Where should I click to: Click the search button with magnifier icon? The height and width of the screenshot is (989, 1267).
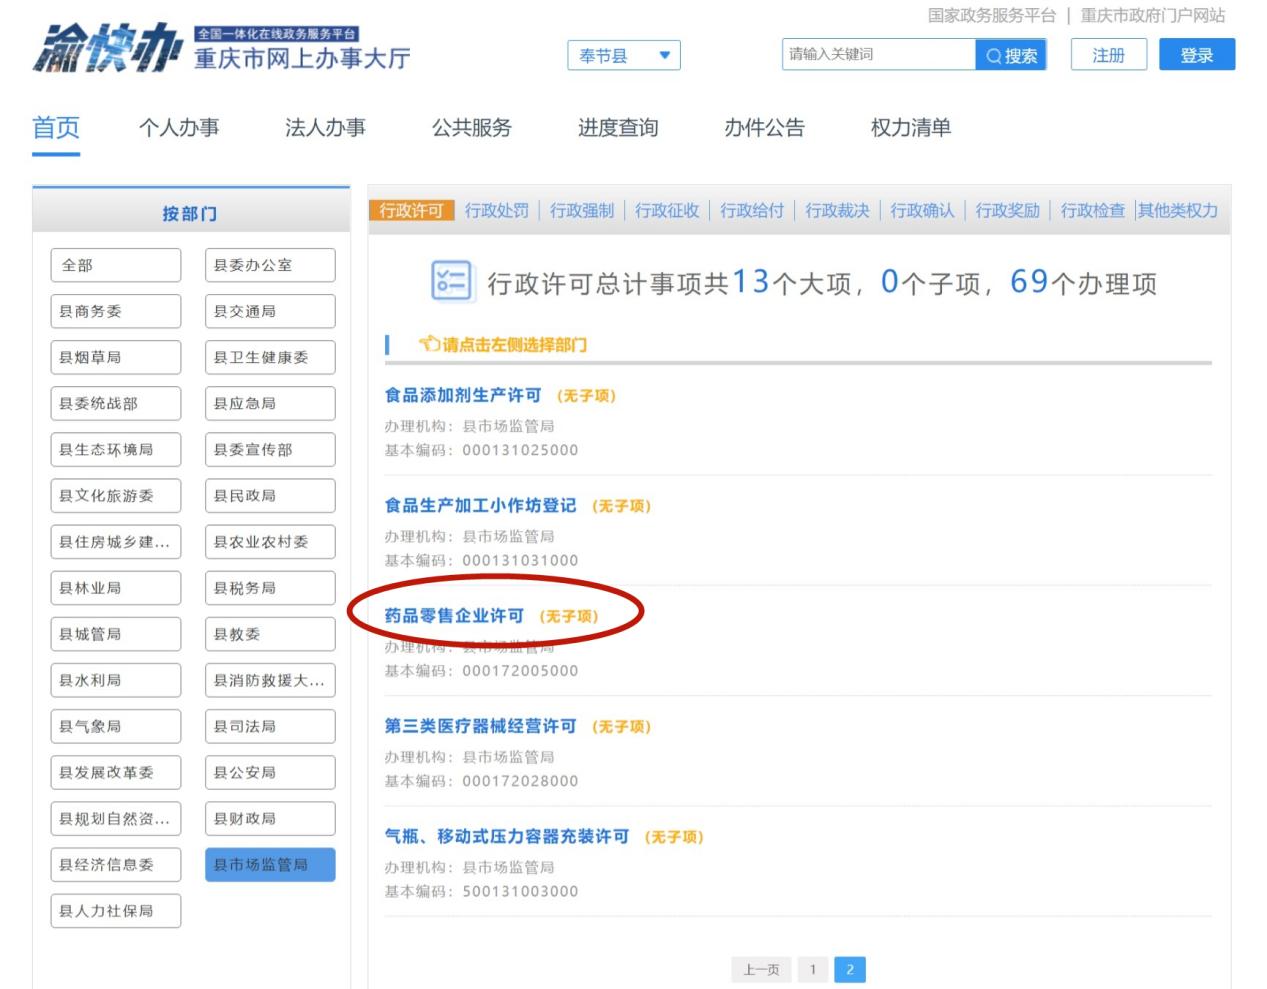[1010, 55]
